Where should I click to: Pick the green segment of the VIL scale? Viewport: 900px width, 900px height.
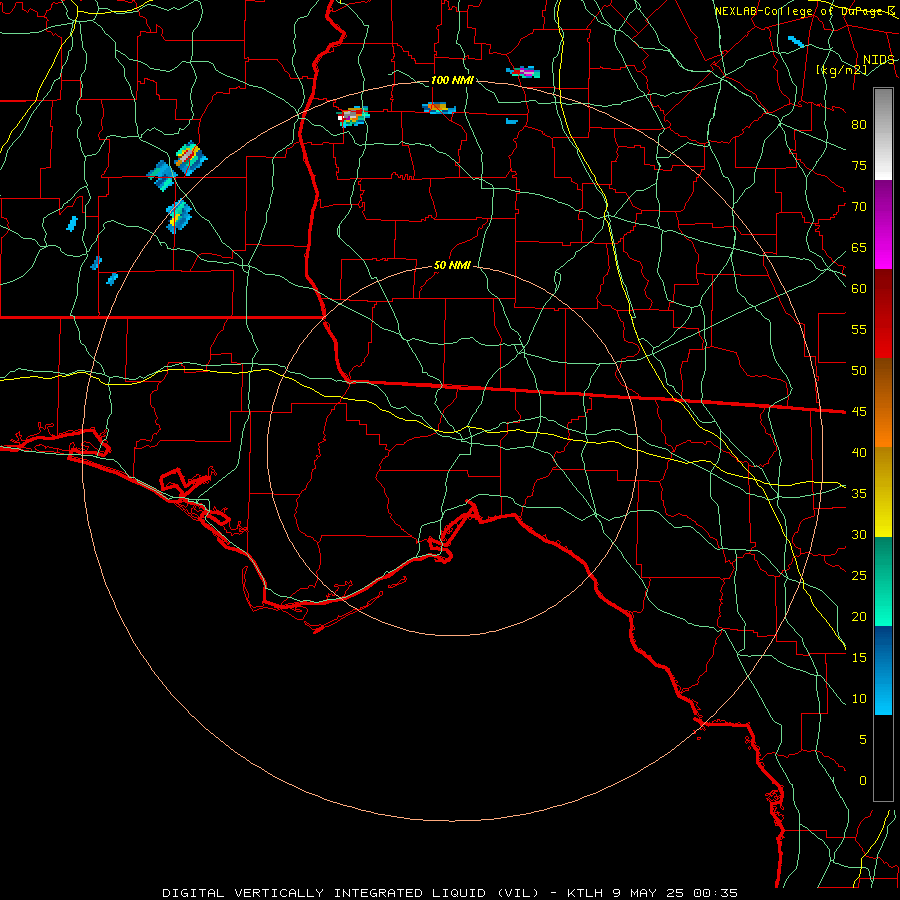pyautogui.click(x=883, y=581)
